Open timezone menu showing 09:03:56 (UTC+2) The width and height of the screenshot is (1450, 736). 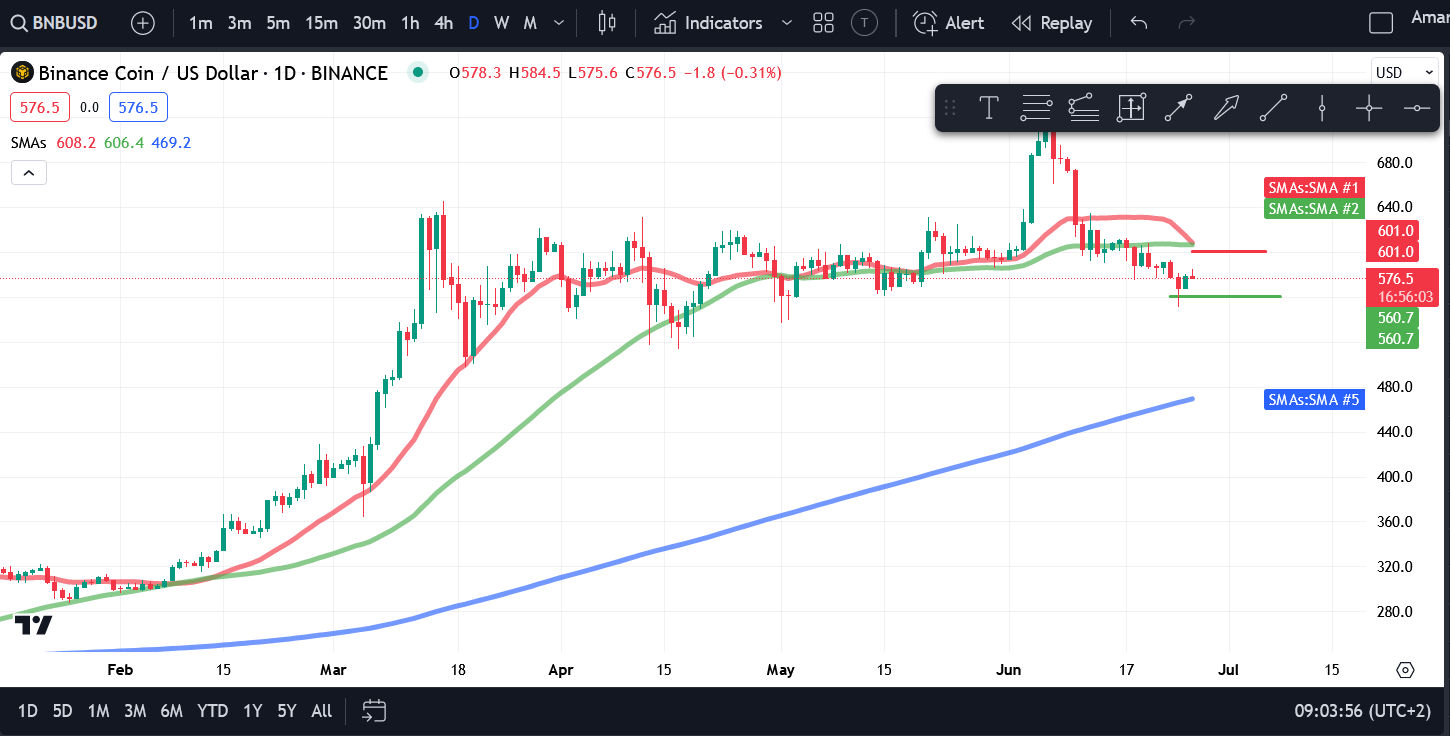click(x=1362, y=711)
